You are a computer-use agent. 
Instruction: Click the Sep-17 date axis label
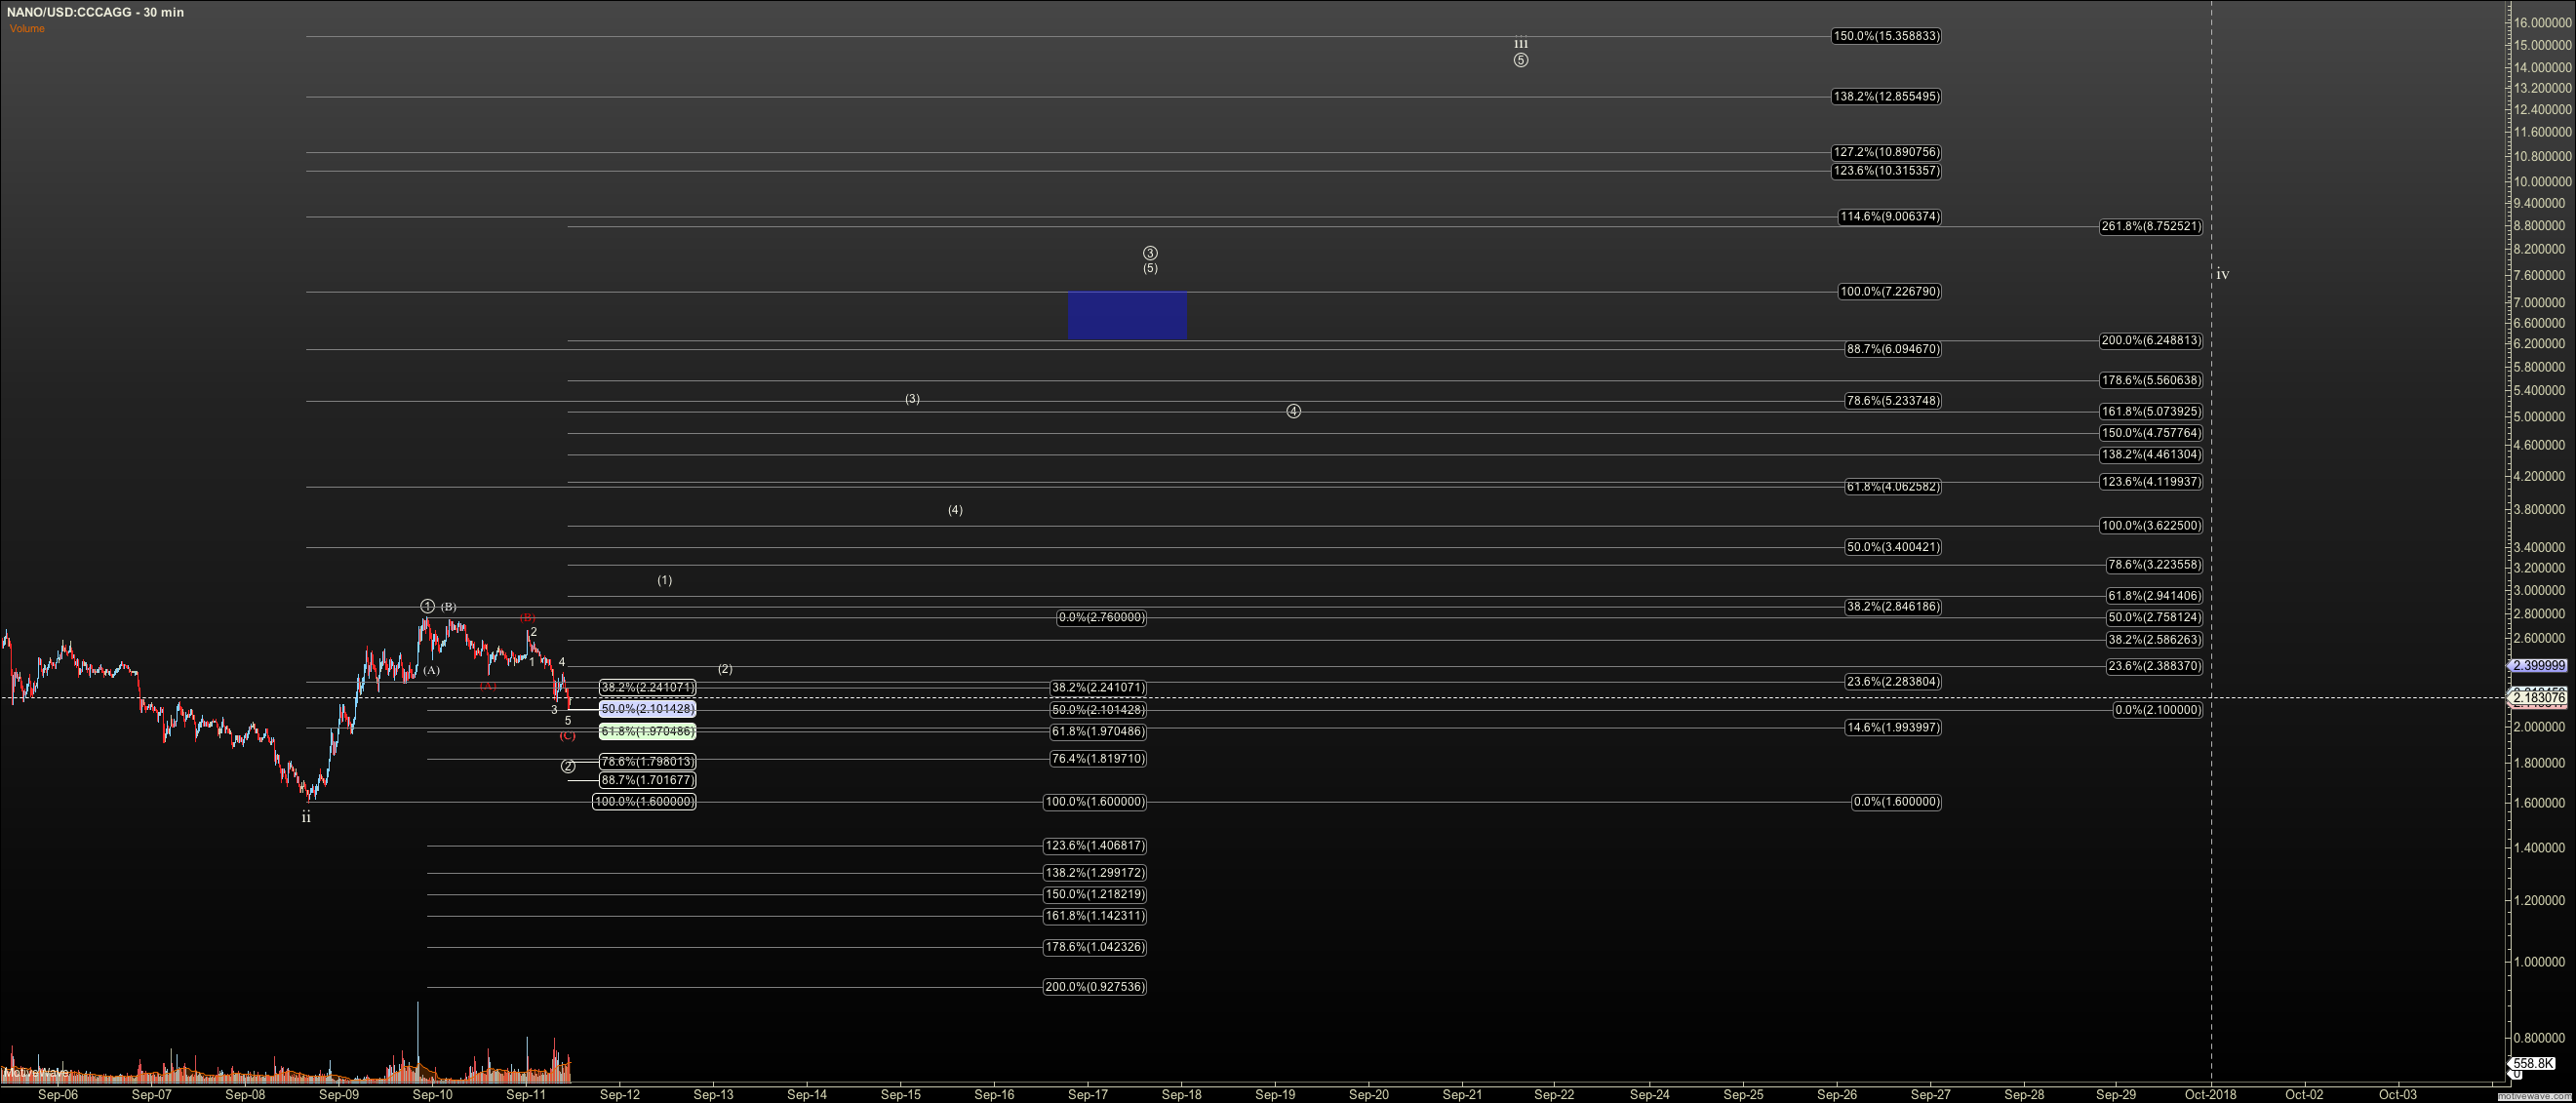pyautogui.click(x=1087, y=1094)
